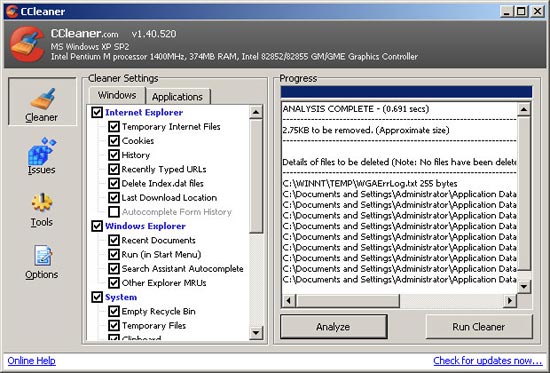550x373 pixels.
Task: Click the Internet Explorer group label
Action: (x=144, y=112)
